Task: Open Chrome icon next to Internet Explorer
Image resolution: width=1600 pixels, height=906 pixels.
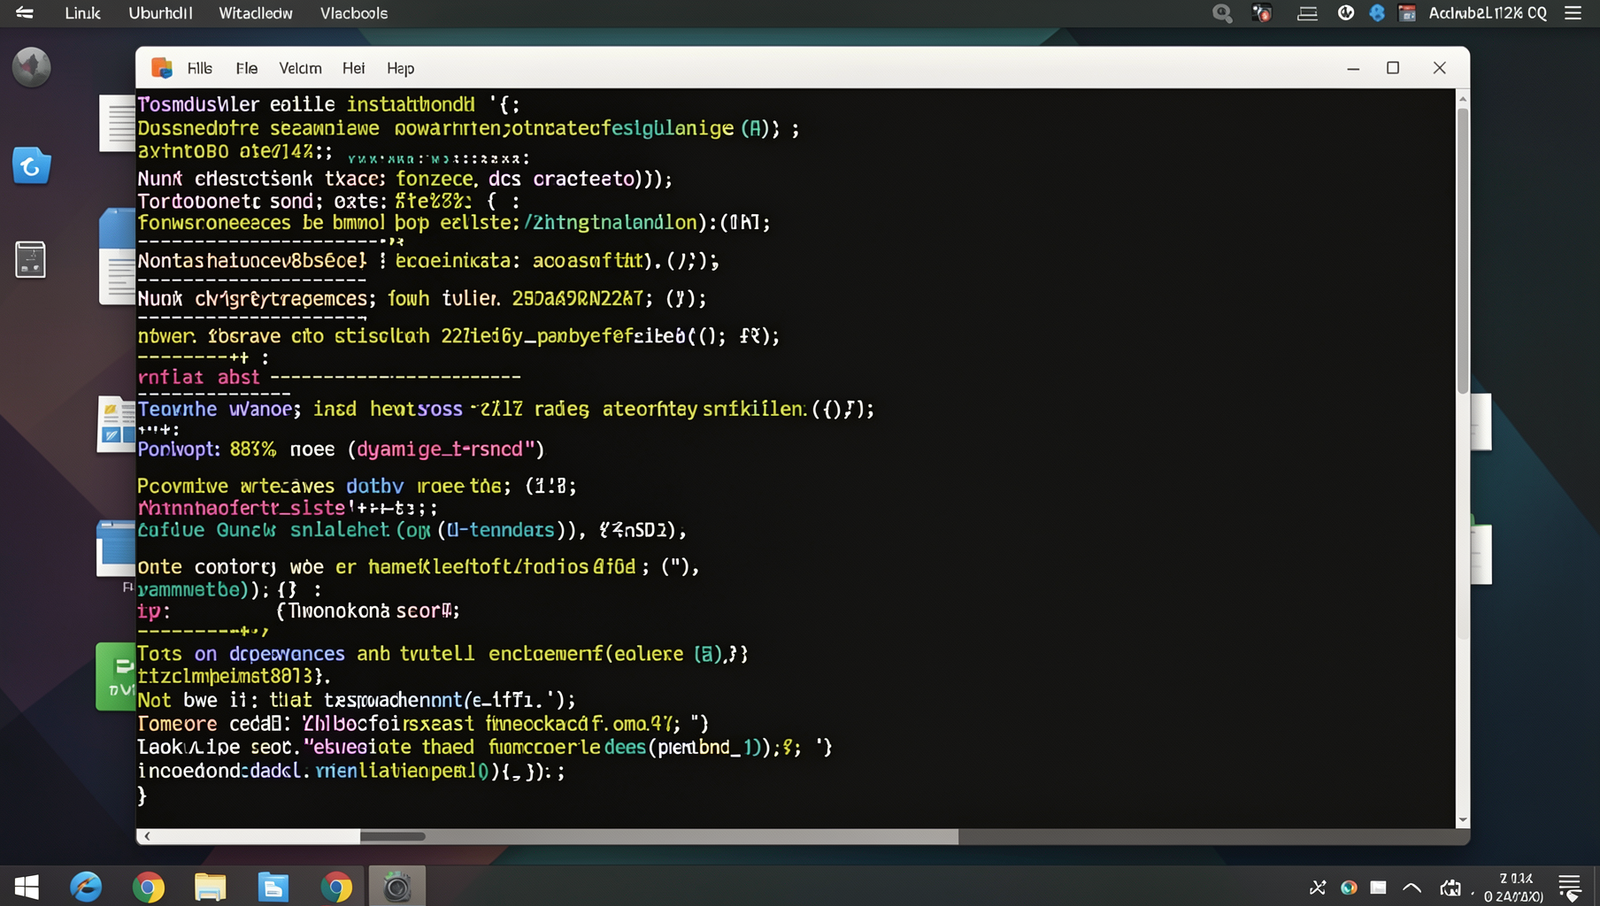Action: [x=148, y=887]
